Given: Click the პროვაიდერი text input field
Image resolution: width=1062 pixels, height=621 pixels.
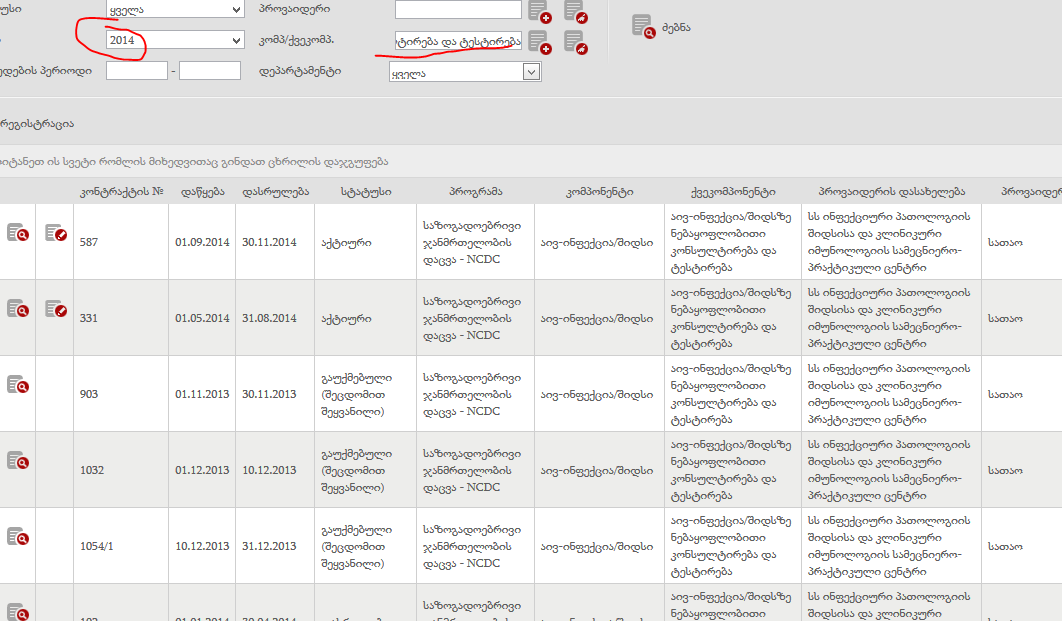Looking at the screenshot, I should [458, 10].
